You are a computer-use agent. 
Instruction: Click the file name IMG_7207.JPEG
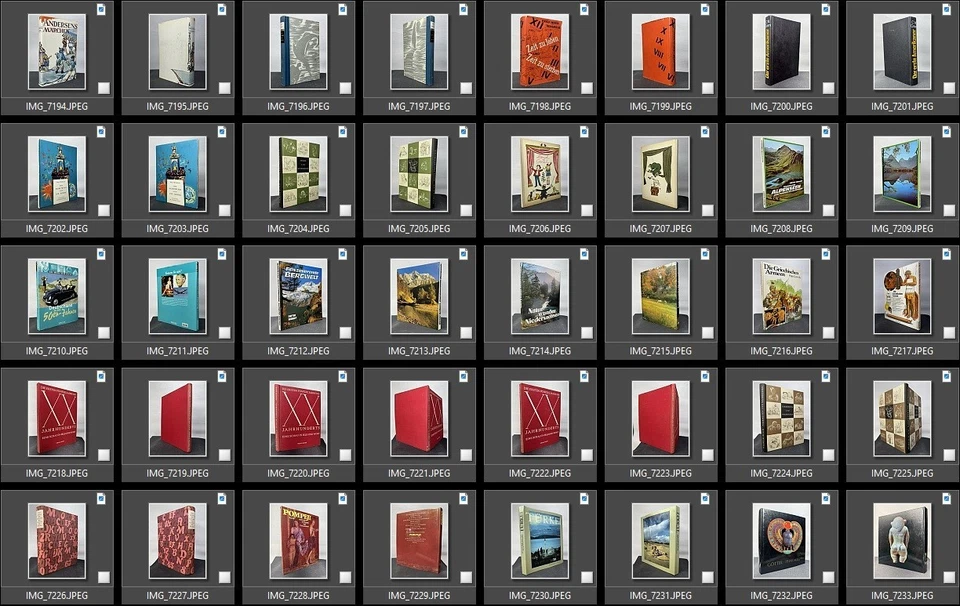point(661,229)
